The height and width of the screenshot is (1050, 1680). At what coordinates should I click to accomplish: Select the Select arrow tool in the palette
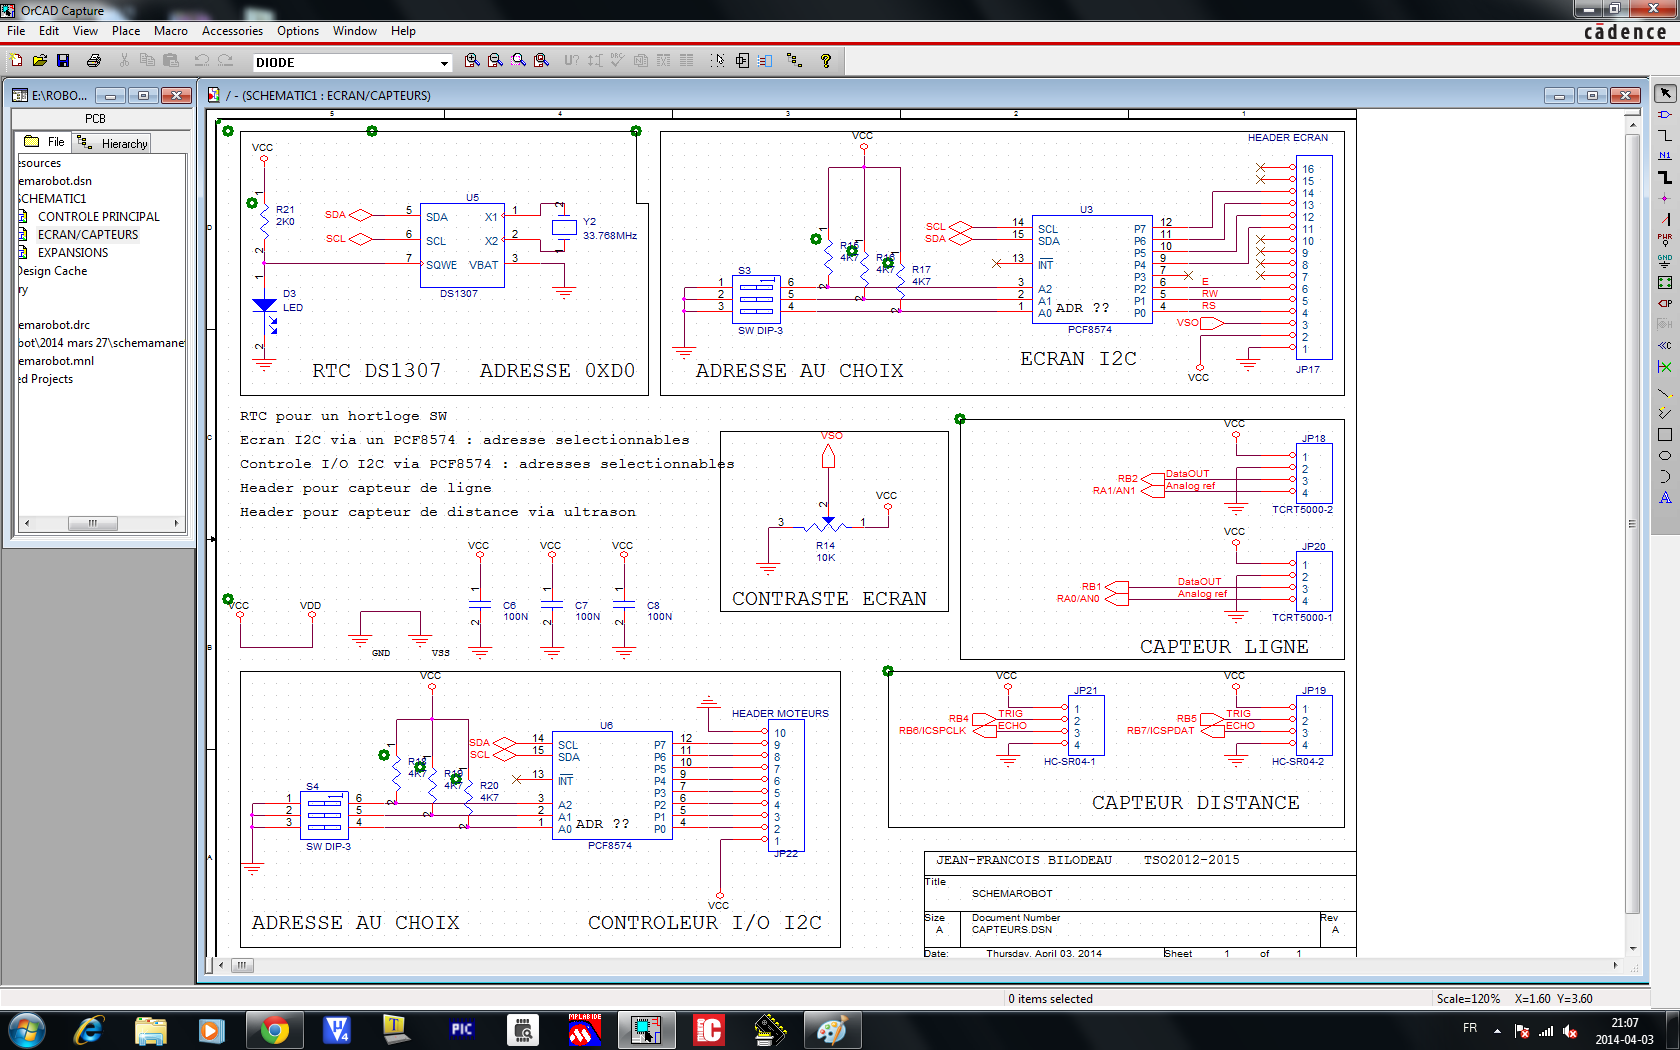coord(1665,93)
